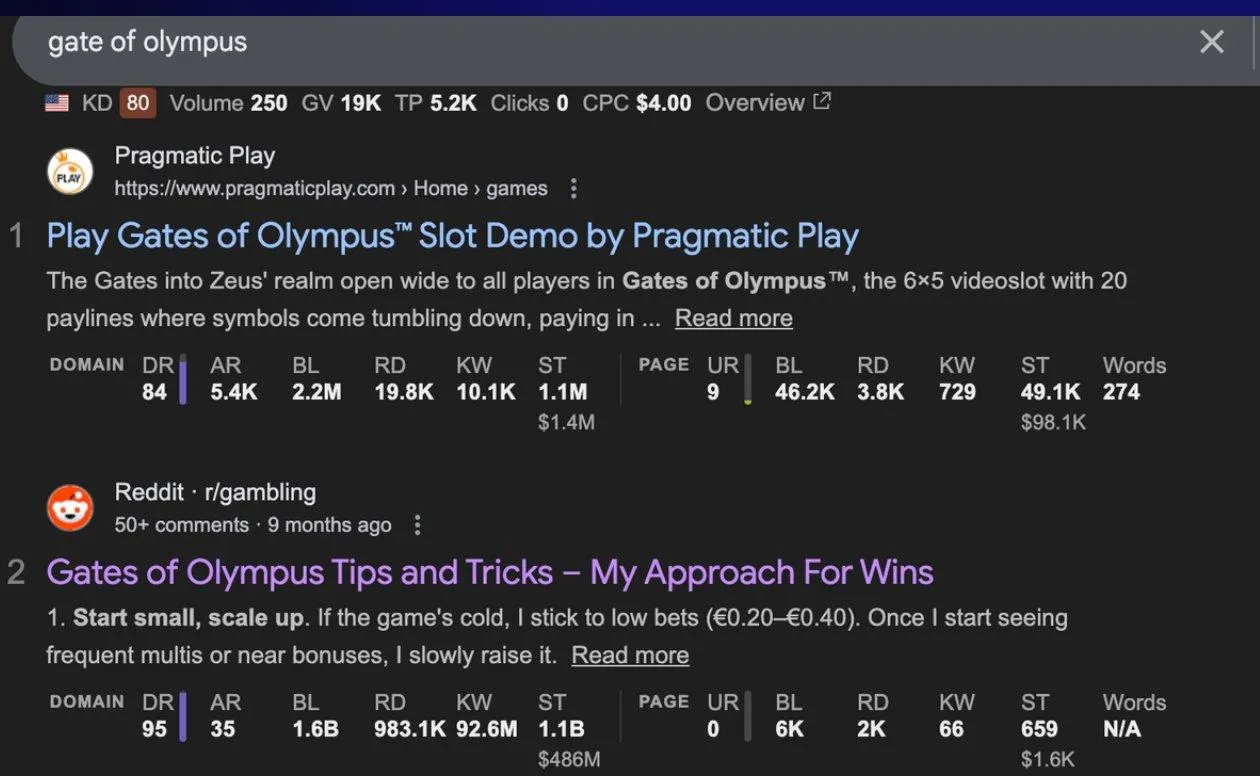Click page RD value 2K

pyautogui.click(x=871, y=729)
